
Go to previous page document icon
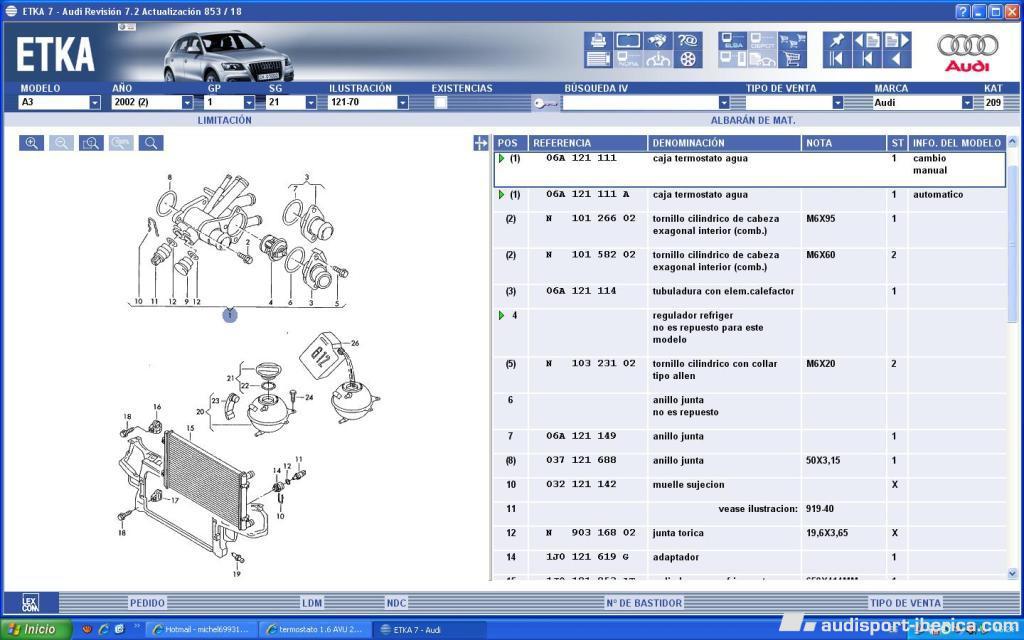867,40
